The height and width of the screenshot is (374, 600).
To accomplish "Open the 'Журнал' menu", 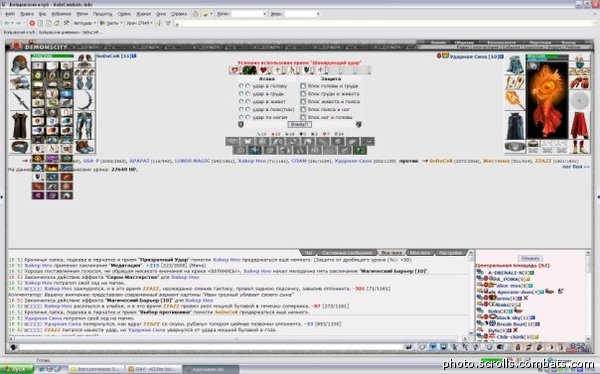I will [143, 14].
